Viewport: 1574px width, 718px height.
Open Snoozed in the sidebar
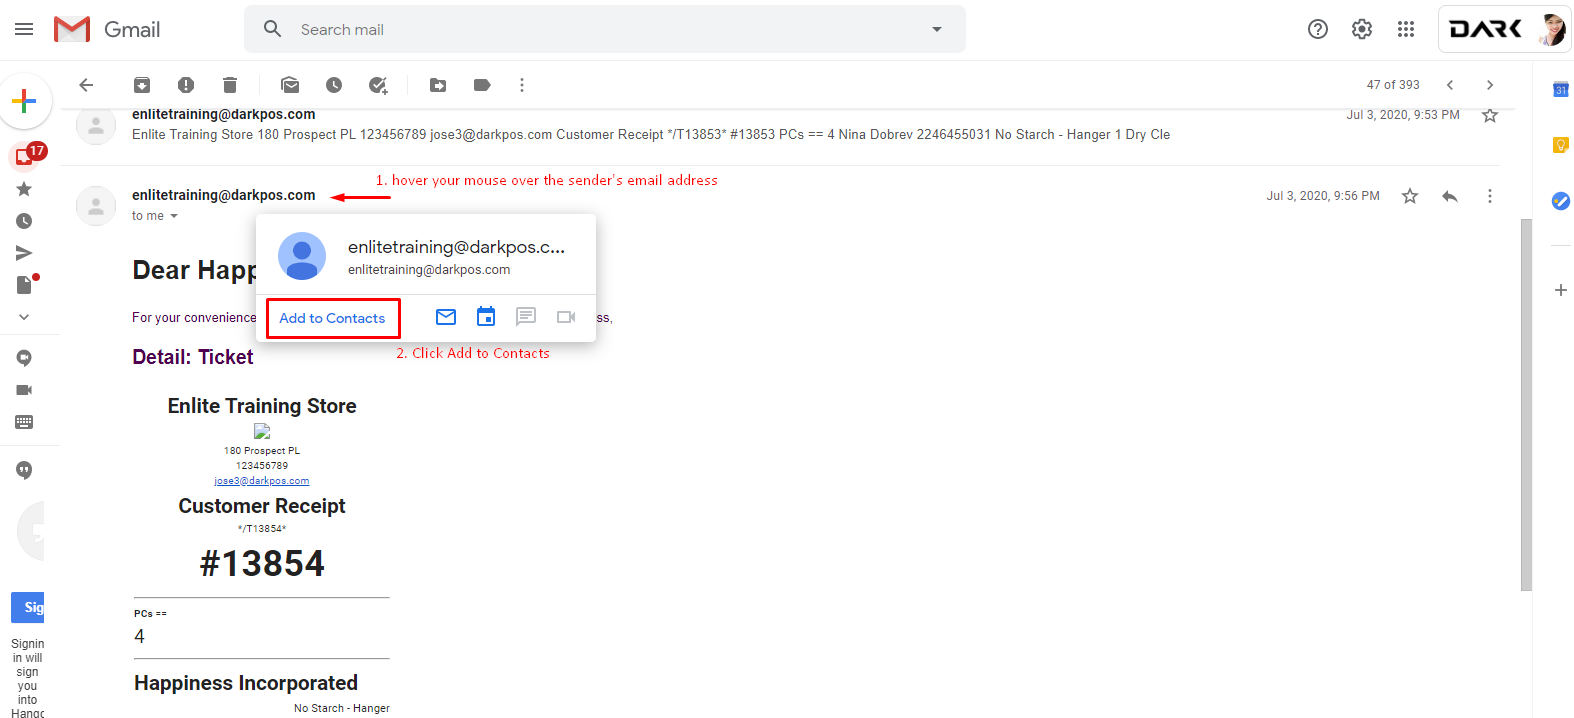(24, 221)
